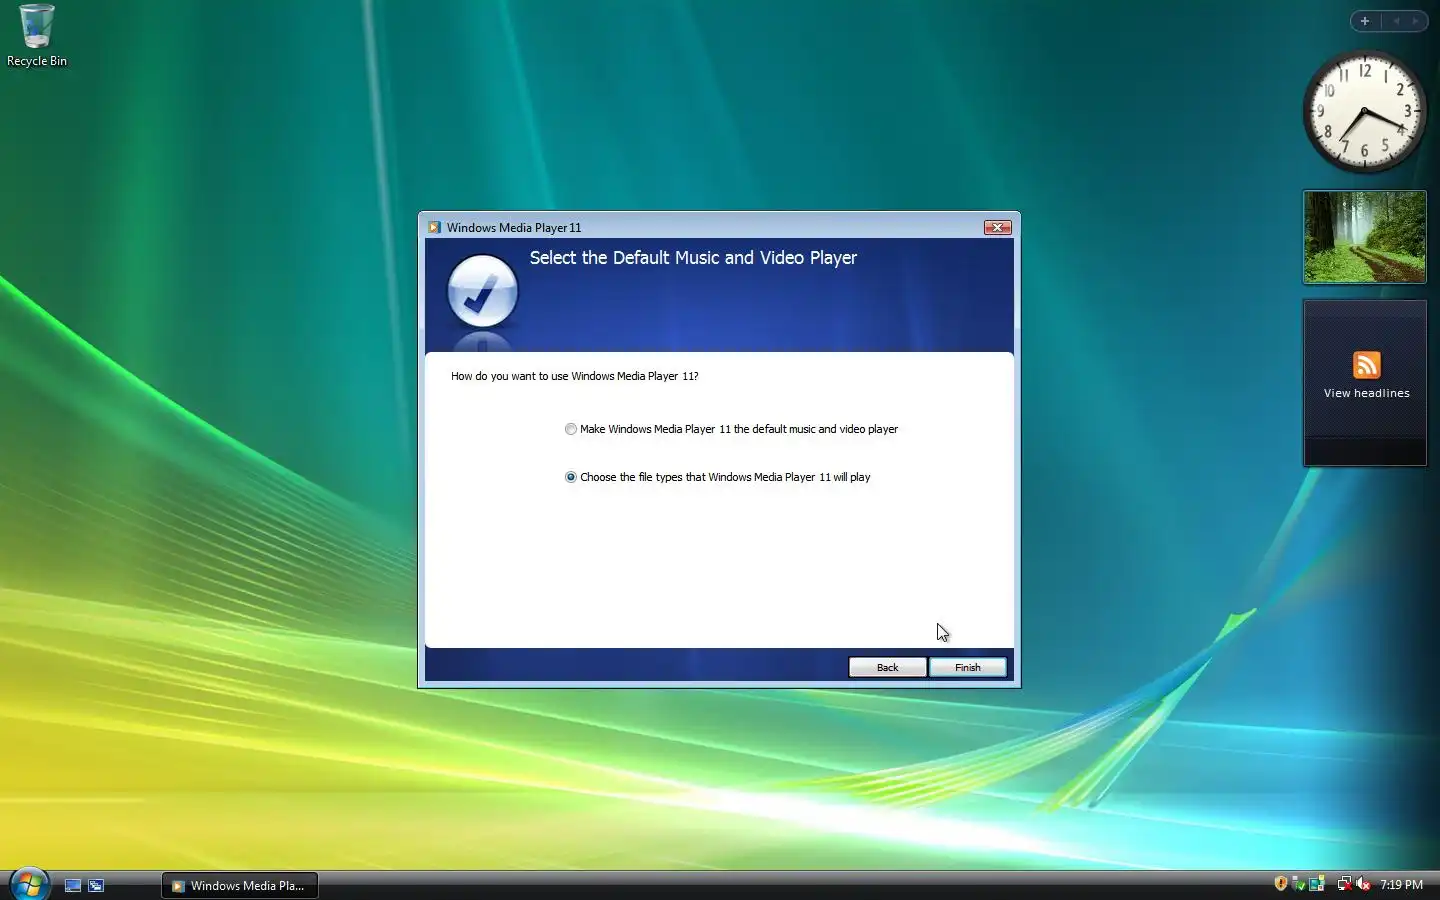Open the forest slideshow gadget picture
The height and width of the screenshot is (900, 1440).
(x=1365, y=237)
